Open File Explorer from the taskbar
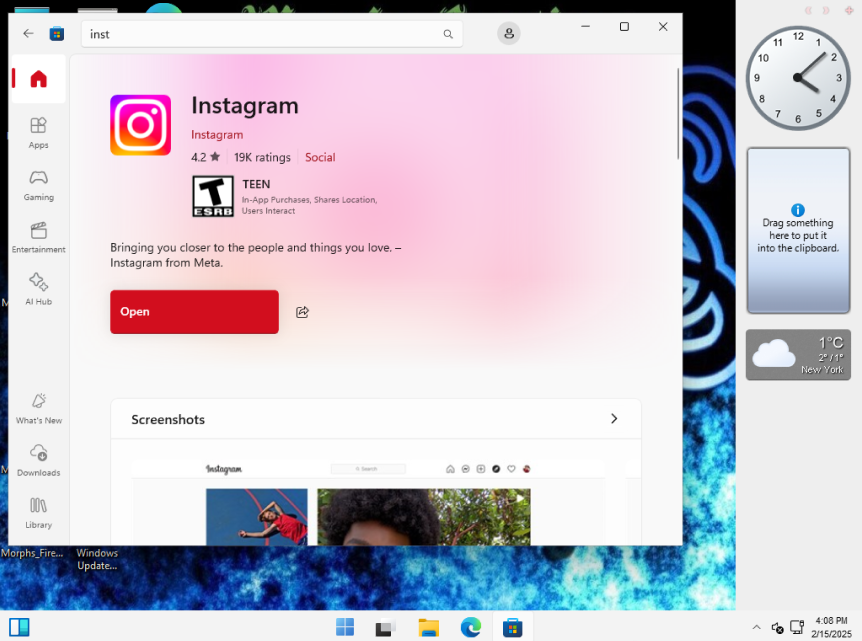The height and width of the screenshot is (641, 862). [x=429, y=627]
